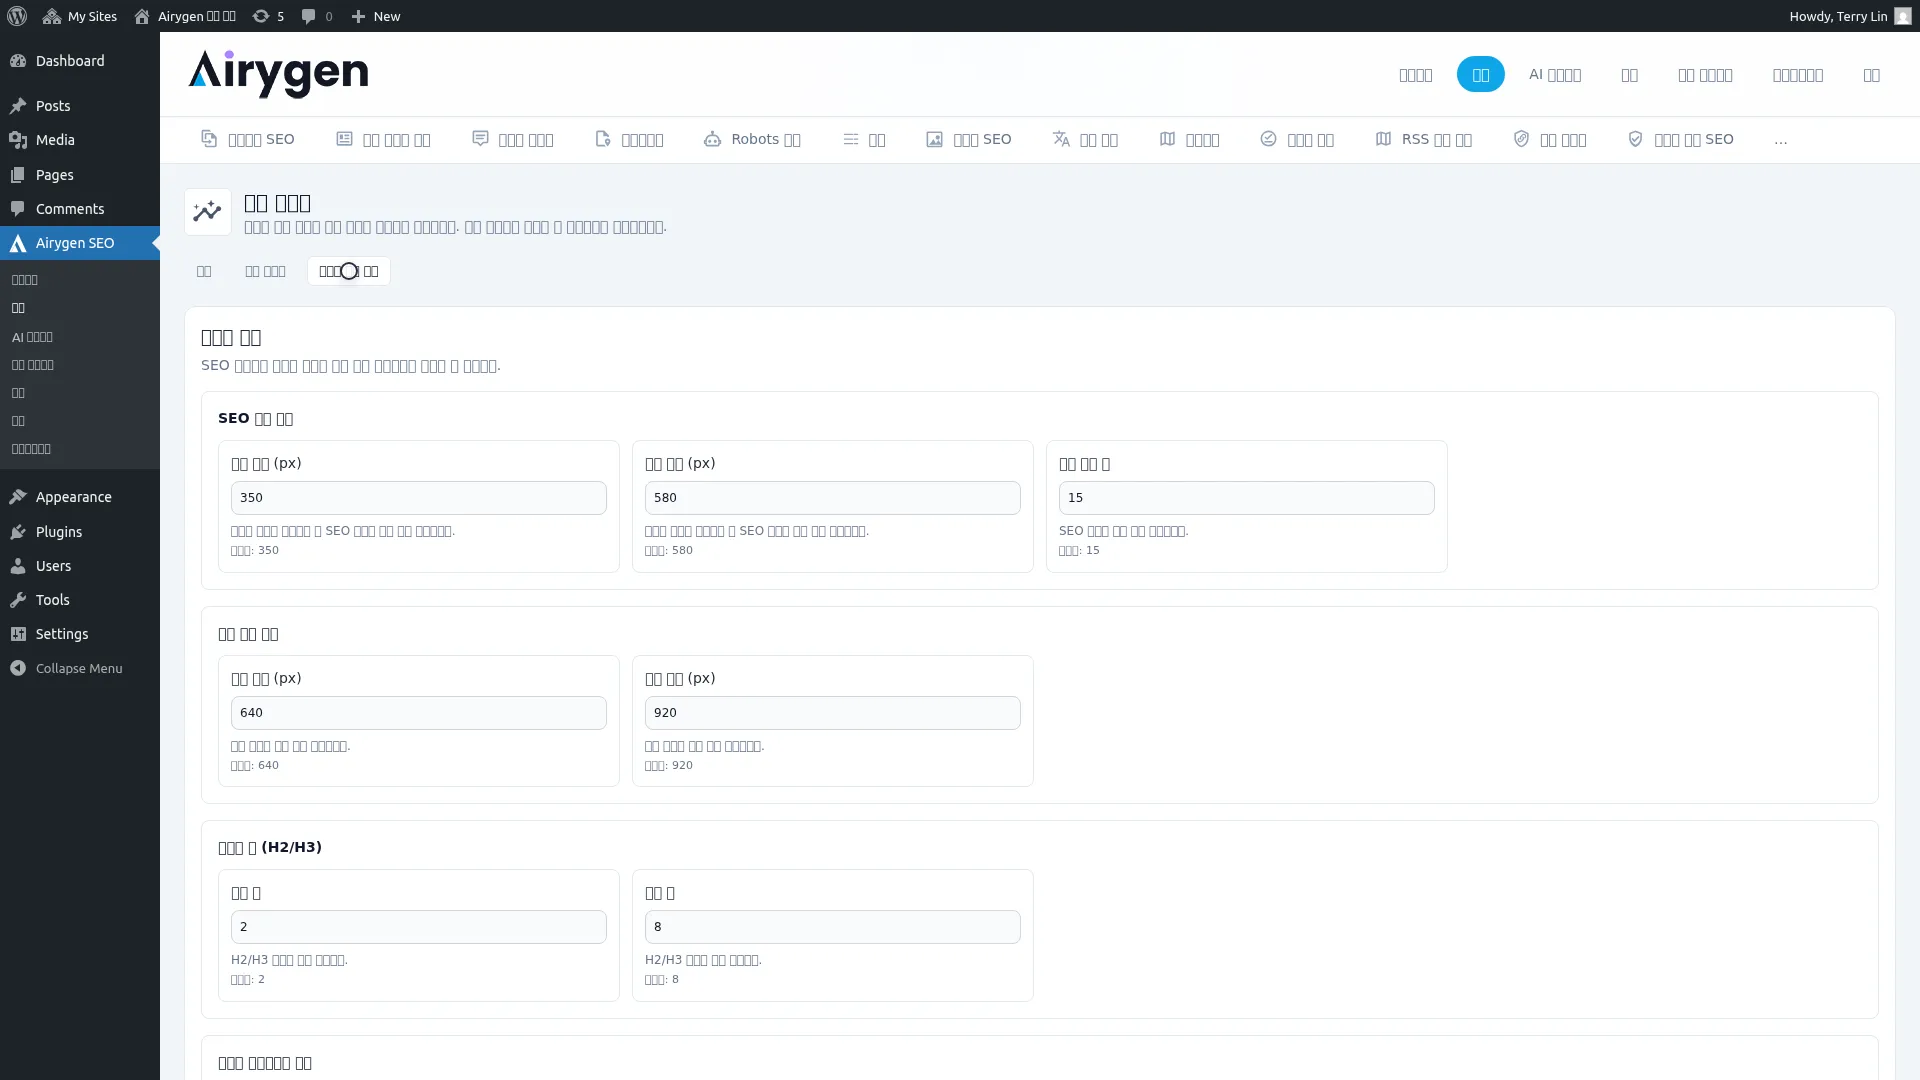This screenshot has height=1080, width=1920.
Task: Open the Media library menu
Action: [x=80, y=140]
